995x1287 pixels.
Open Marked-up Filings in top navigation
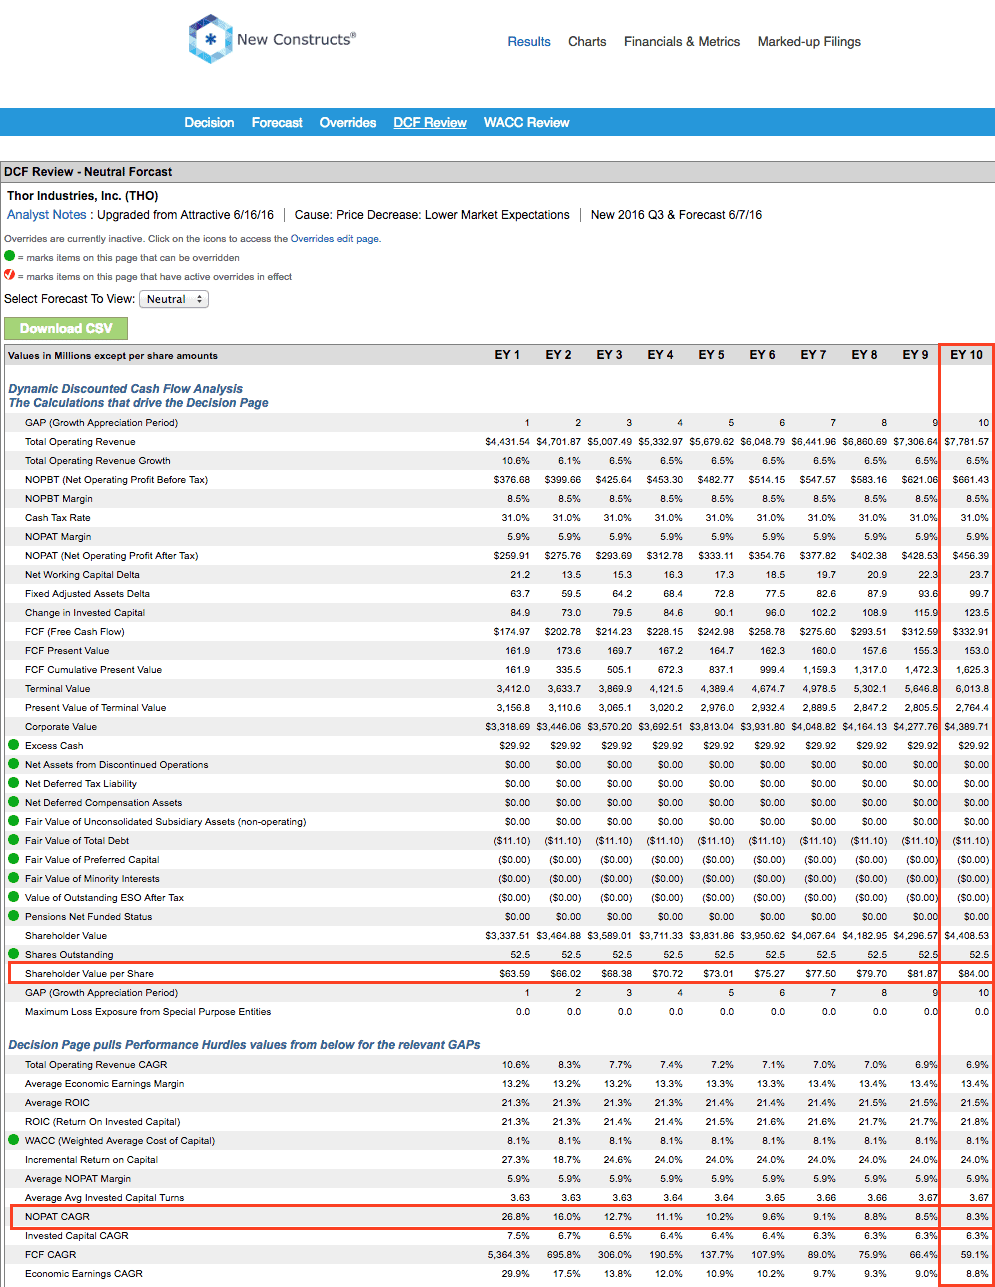pyautogui.click(x=809, y=42)
